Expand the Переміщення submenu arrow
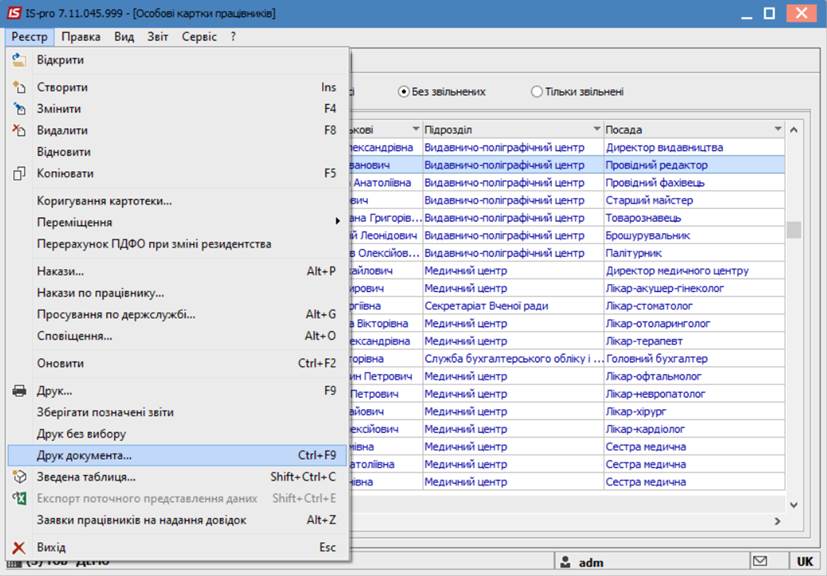 pyautogui.click(x=338, y=221)
